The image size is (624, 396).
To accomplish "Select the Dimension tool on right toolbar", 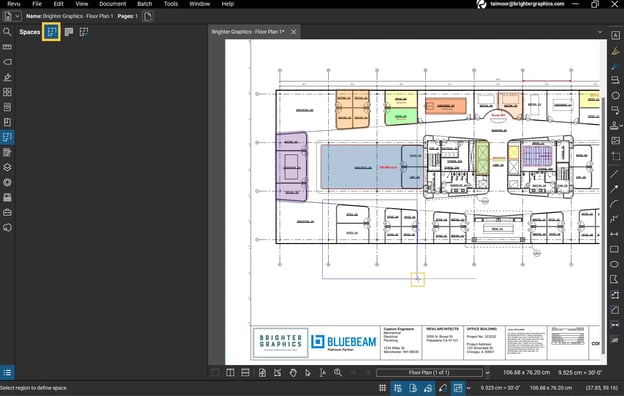I will tap(614, 234).
